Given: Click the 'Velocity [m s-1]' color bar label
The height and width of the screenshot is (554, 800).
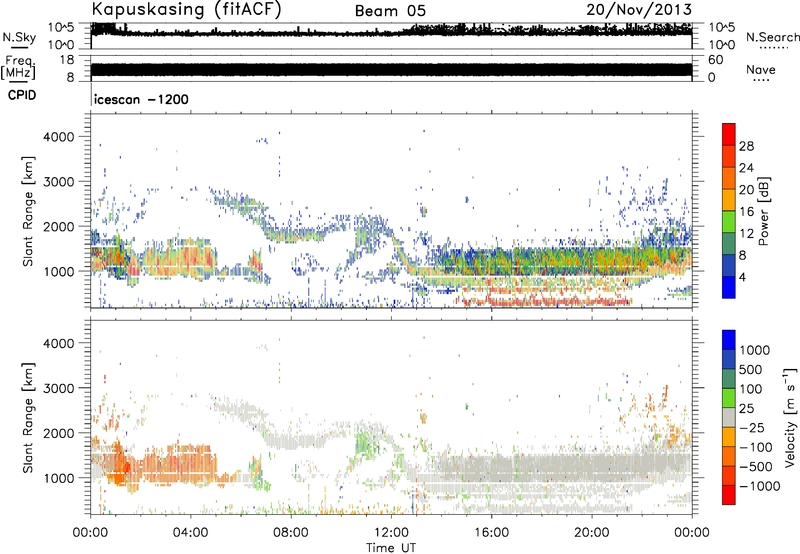Looking at the screenshot, I should tap(790, 417).
